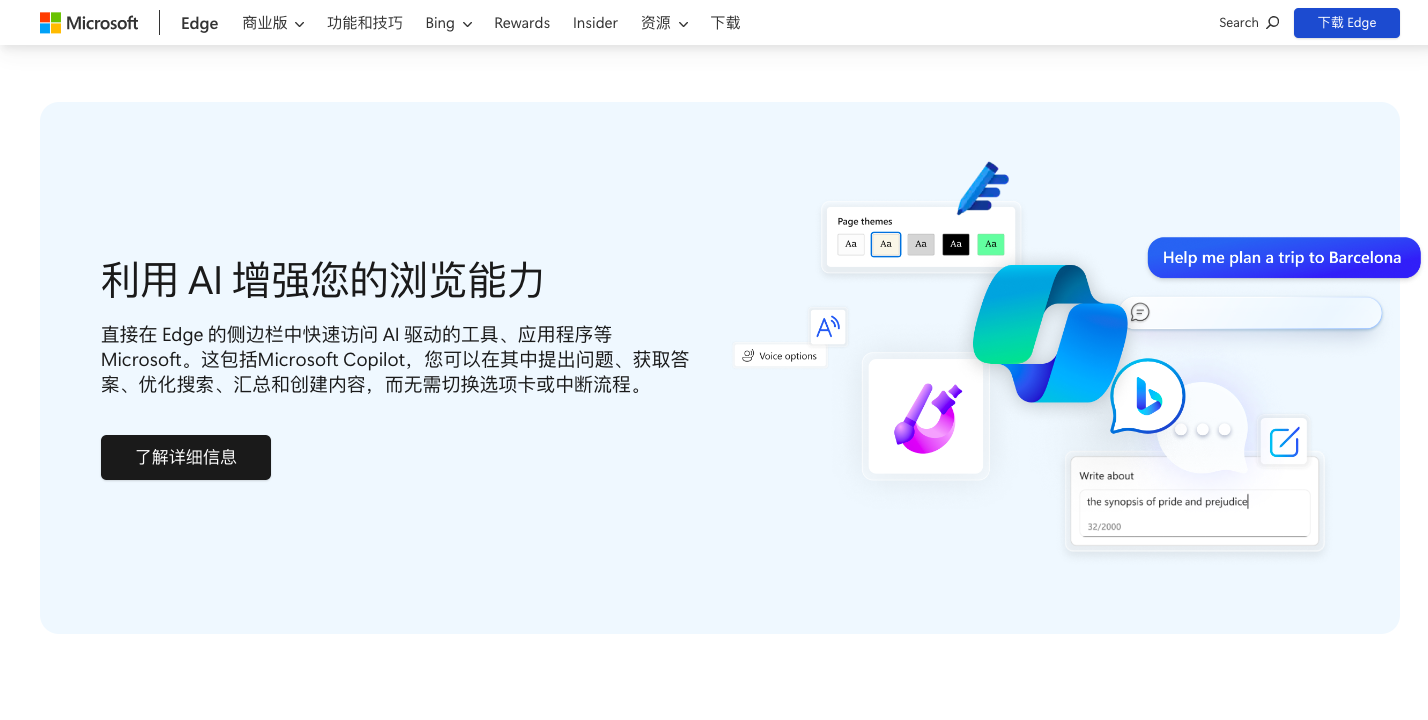
Task: Pick the green page theme swatch
Action: point(990,244)
